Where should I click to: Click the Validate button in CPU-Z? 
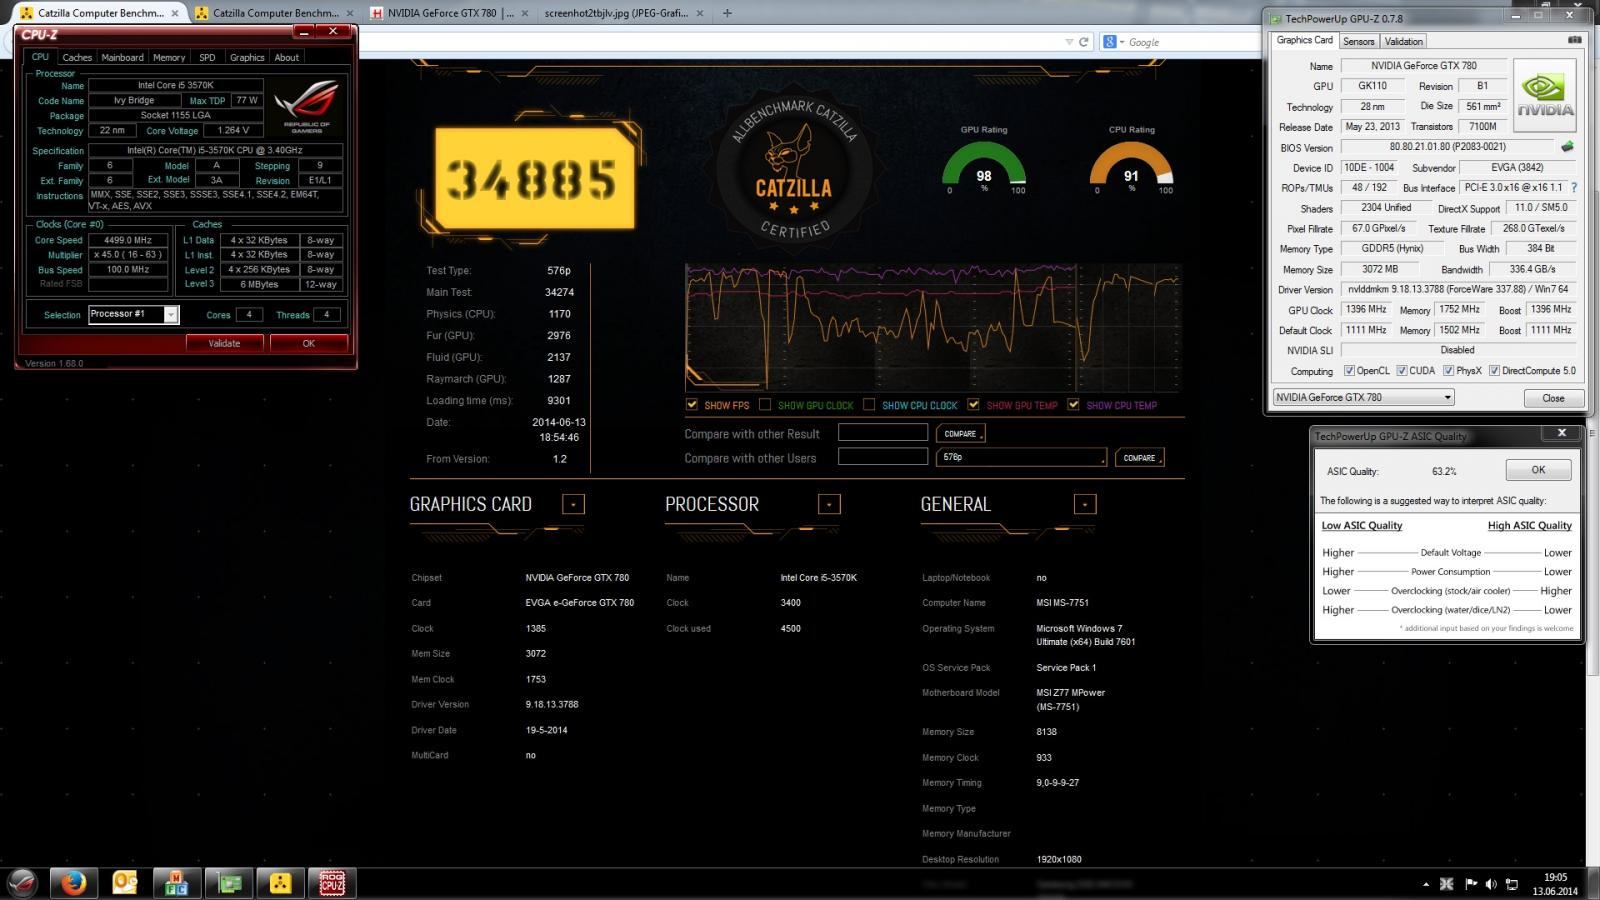[224, 343]
